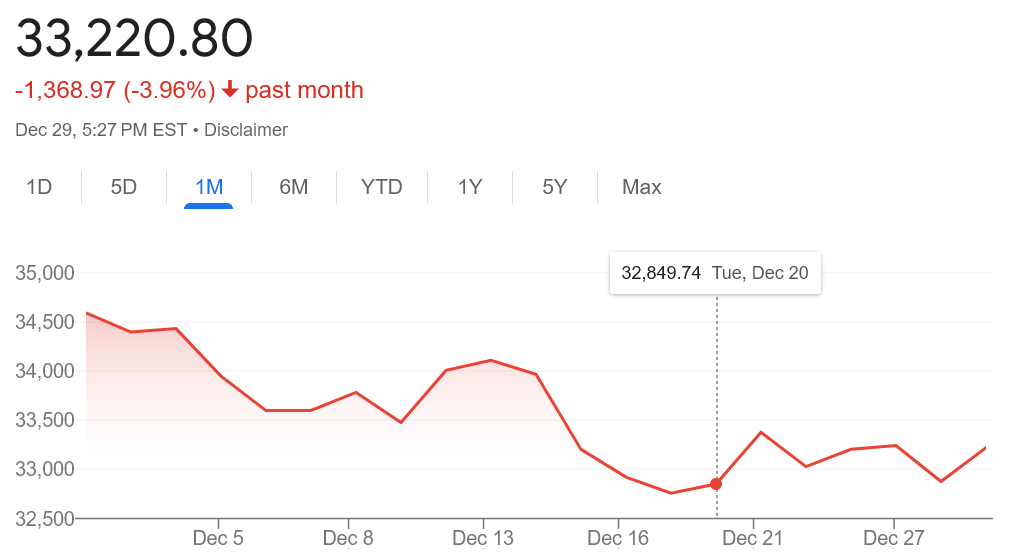
Task: Click the Dec 27 axis label
Action: [x=894, y=538]
